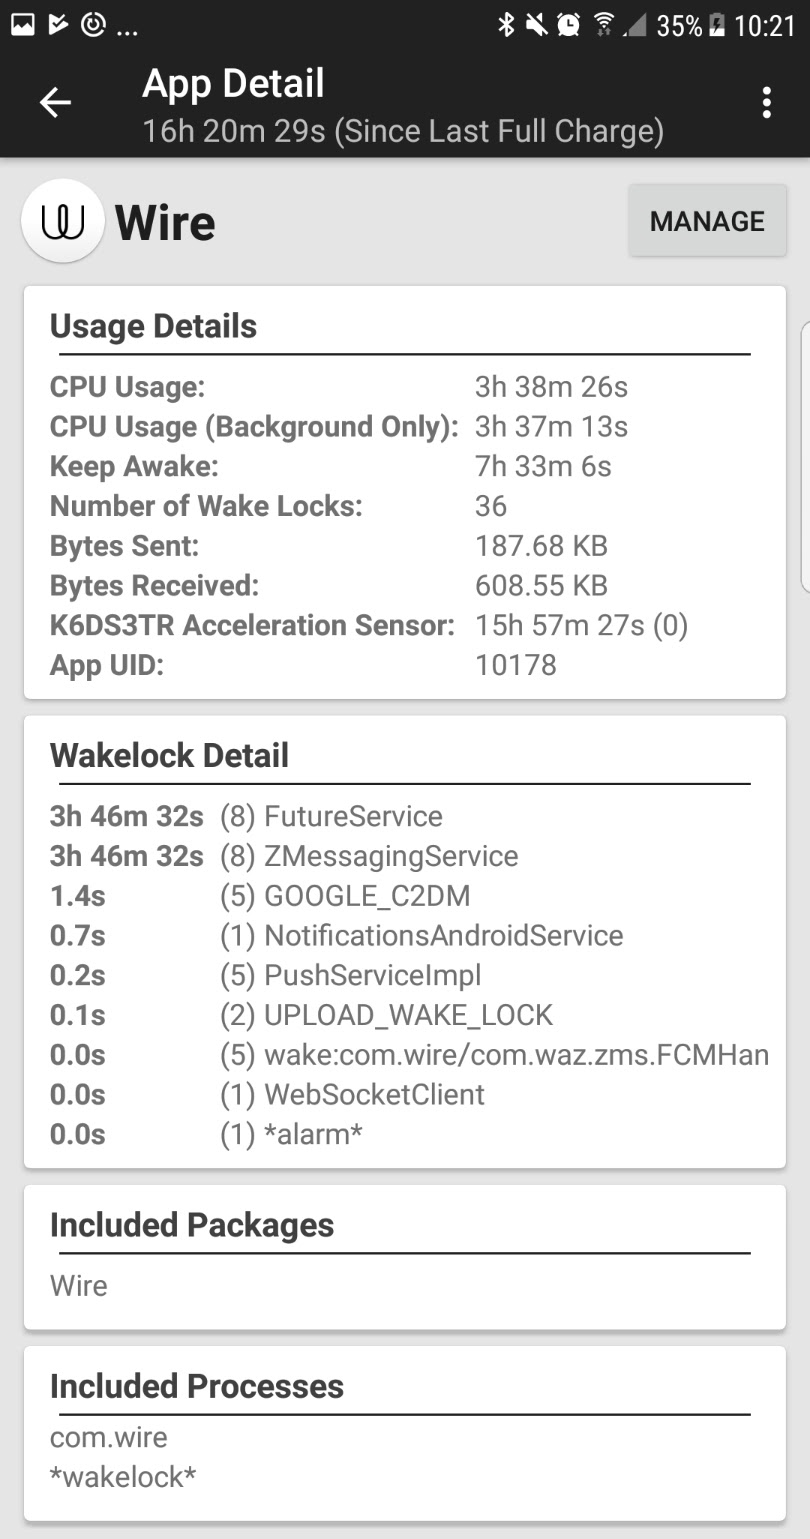Select the Usage Details section header
Screen dimensions: 810x1539
coord(153,326)
